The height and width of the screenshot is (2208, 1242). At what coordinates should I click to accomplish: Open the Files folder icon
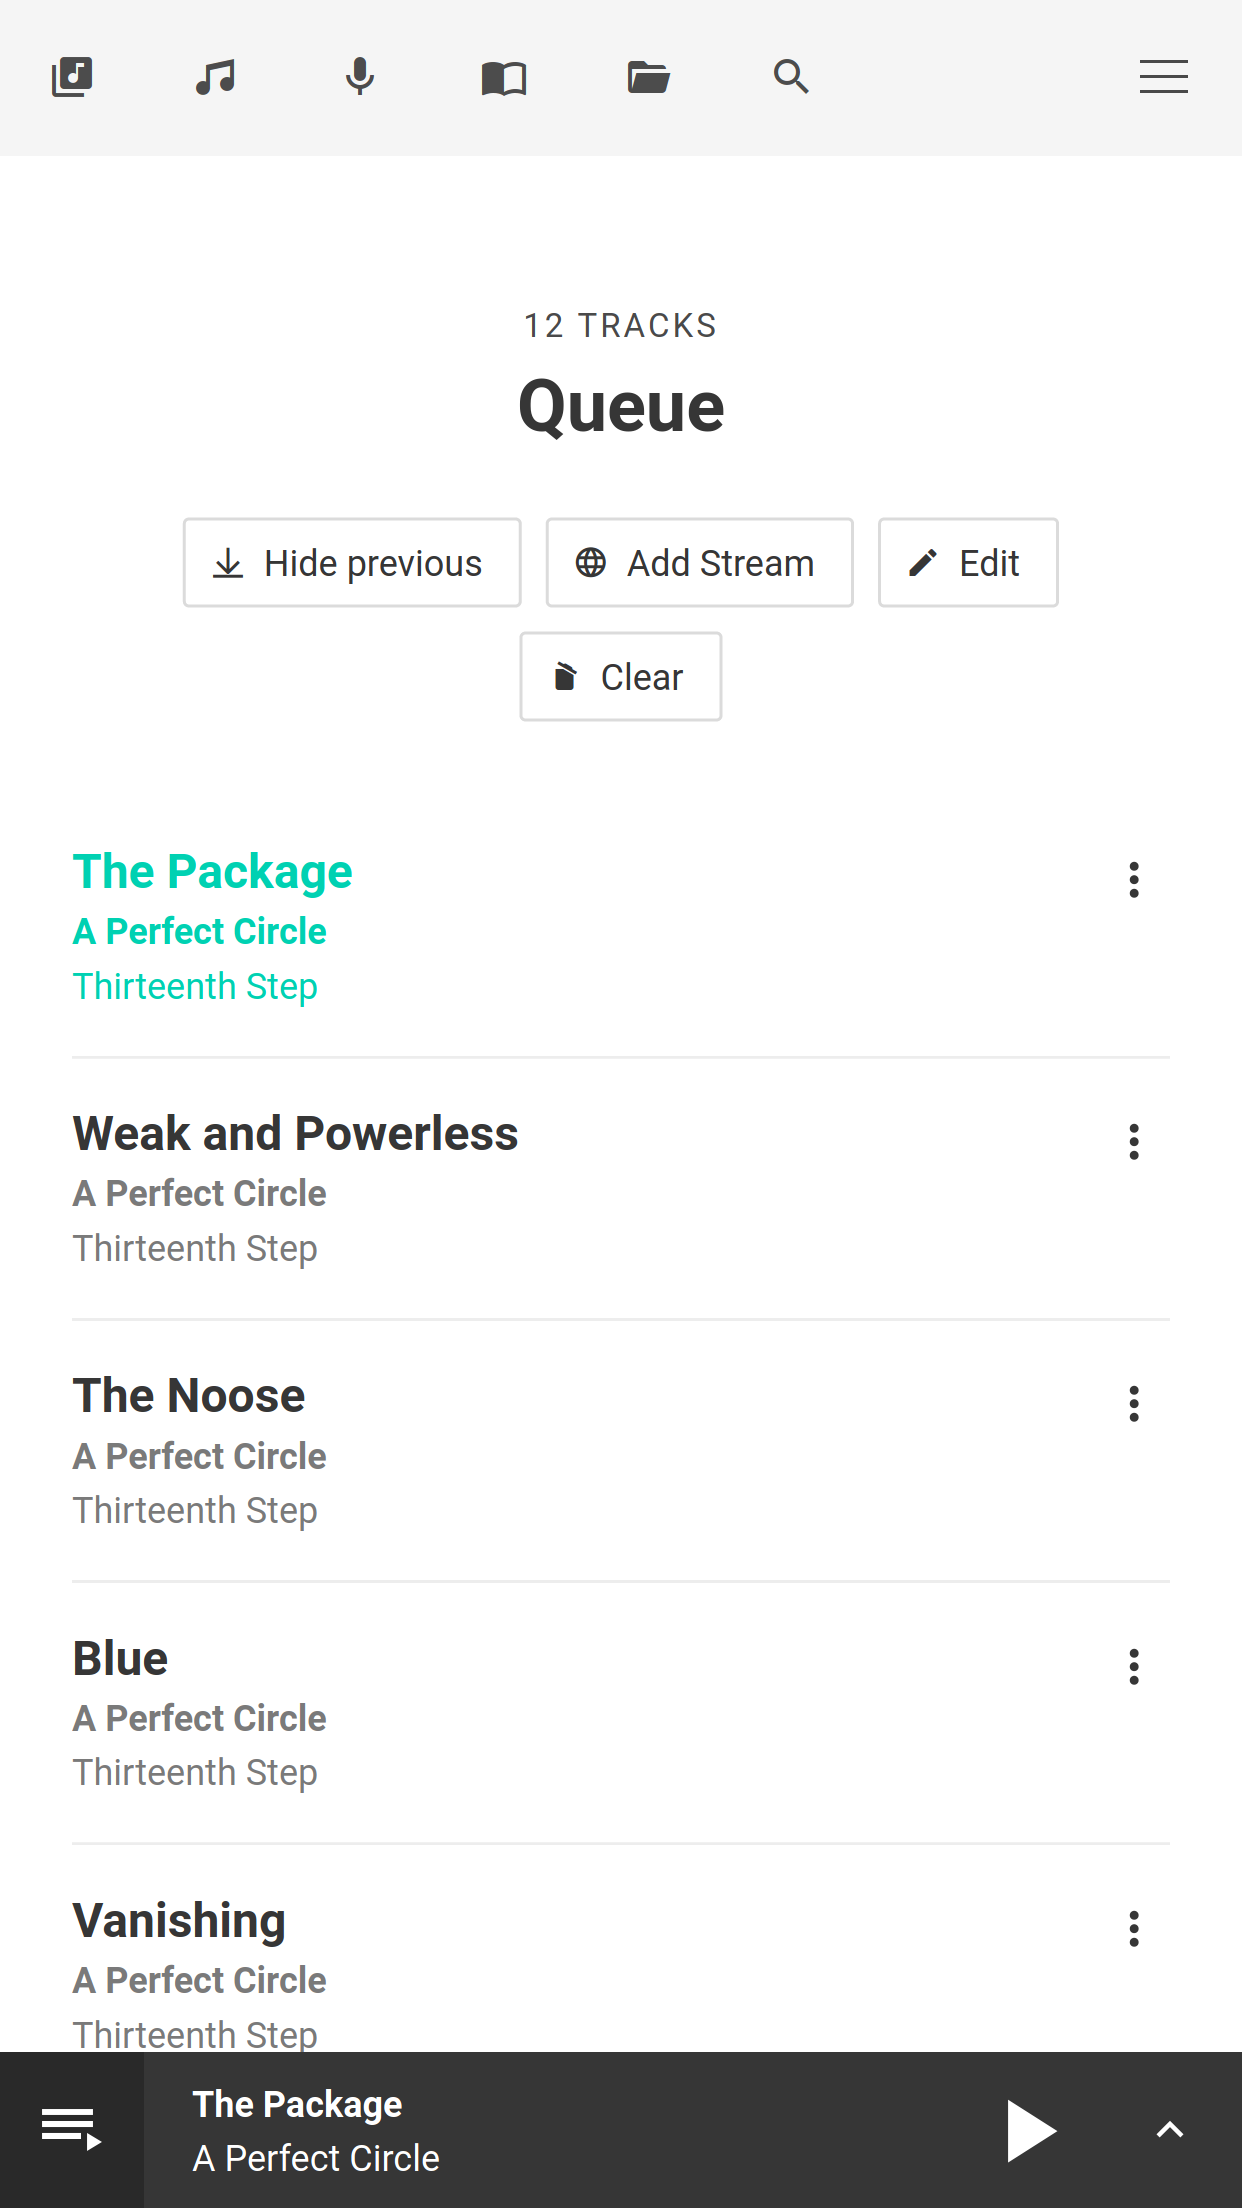(648, 77)
